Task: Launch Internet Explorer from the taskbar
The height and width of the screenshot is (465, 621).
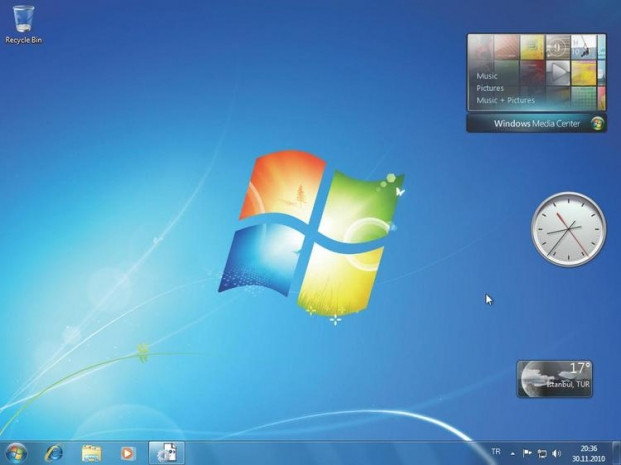Action: pyautogui.click(x=53, y=453)
